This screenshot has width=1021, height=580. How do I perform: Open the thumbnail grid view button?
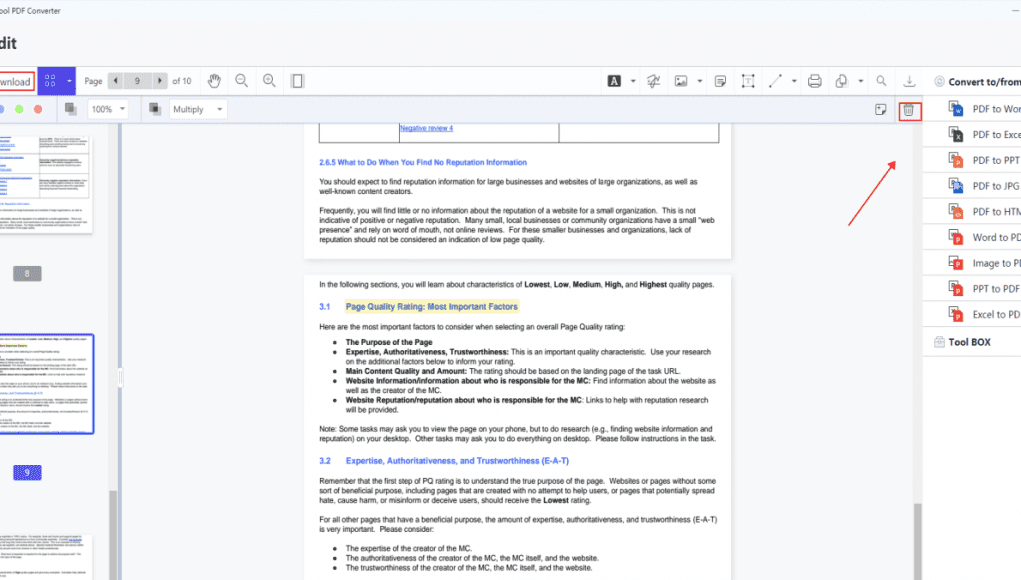click(50, 81)
